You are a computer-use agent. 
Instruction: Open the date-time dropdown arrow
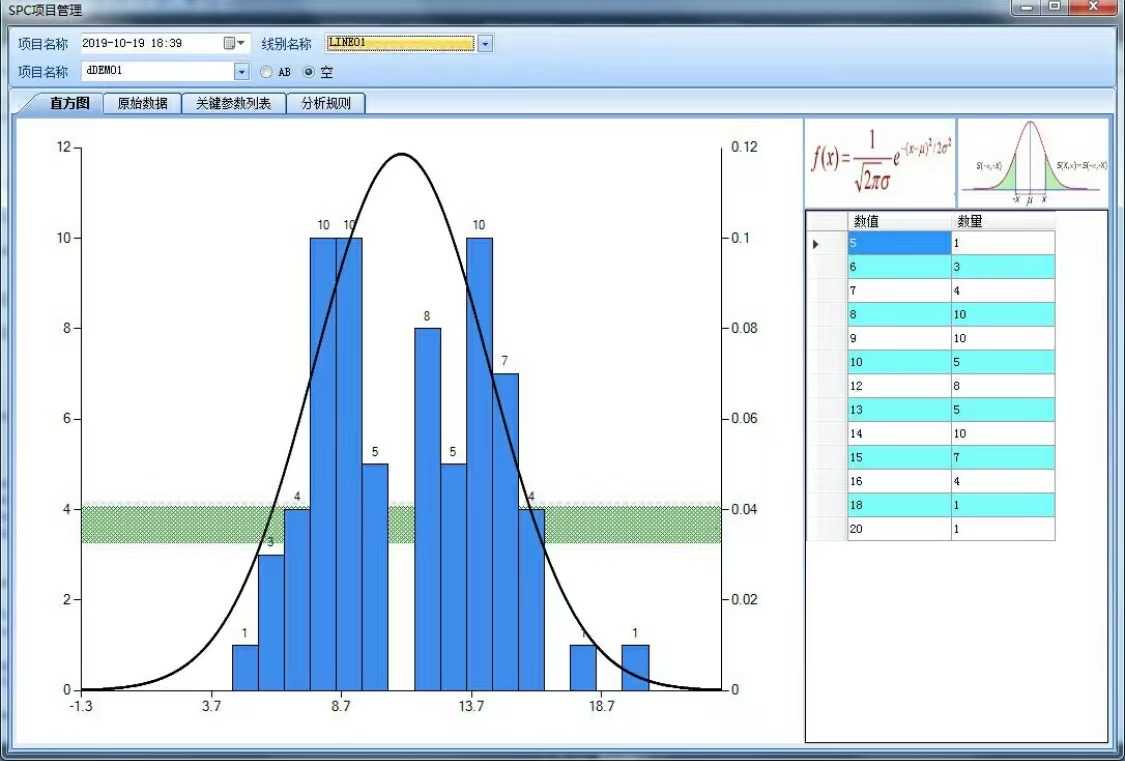[x=241, y=43]
